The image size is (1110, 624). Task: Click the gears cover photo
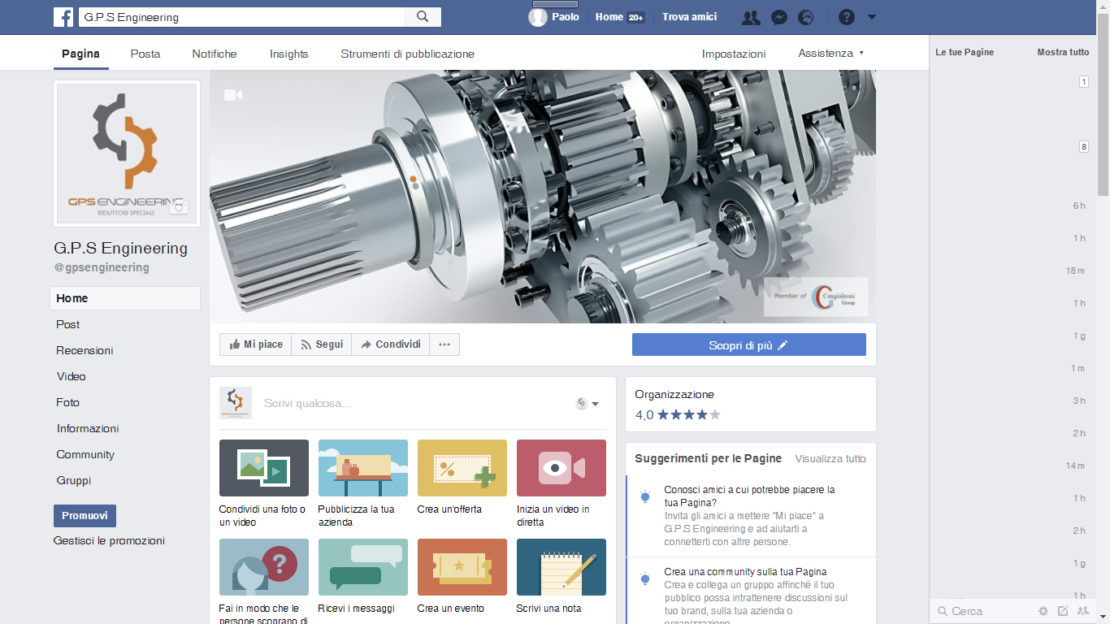click(542, 196)
